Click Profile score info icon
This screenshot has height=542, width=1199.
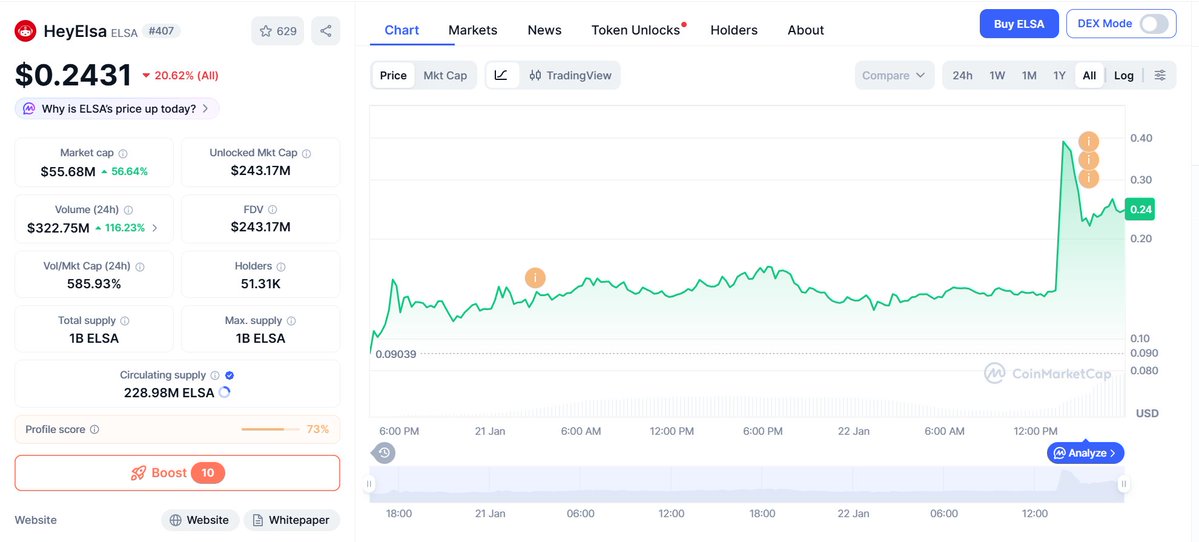point(95,429)
